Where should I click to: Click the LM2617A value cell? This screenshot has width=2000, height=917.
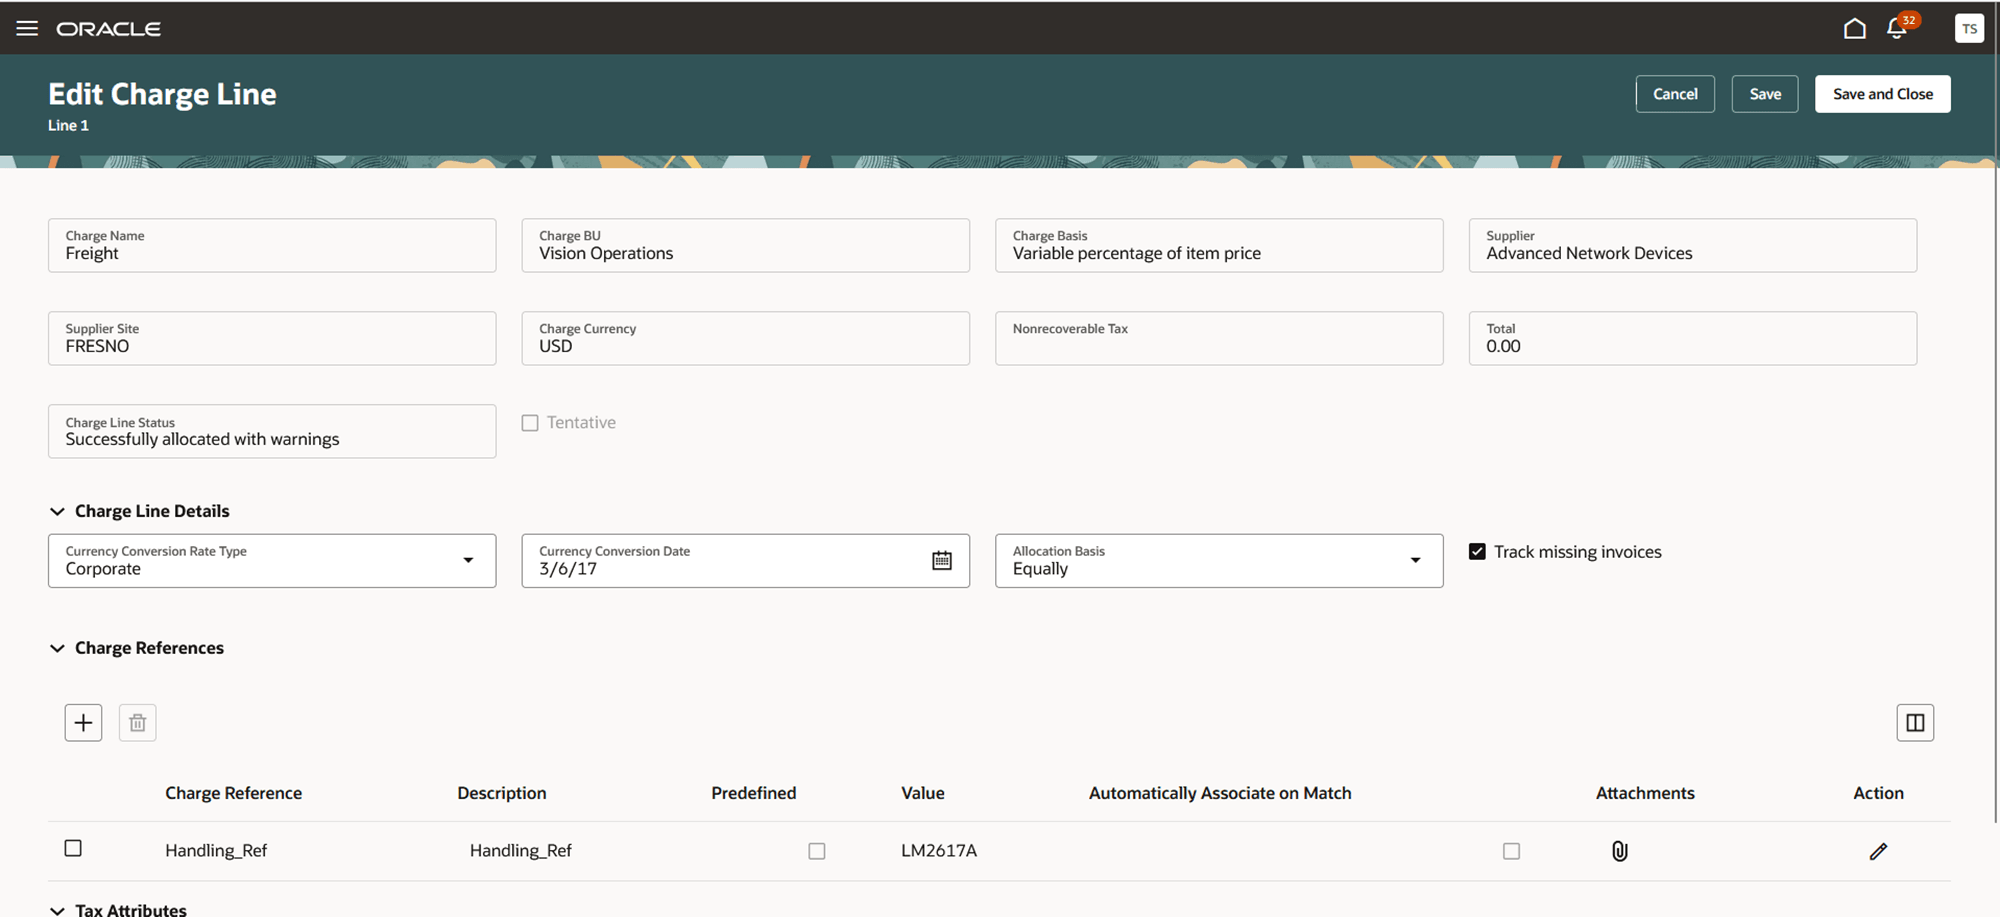point(939,851)
